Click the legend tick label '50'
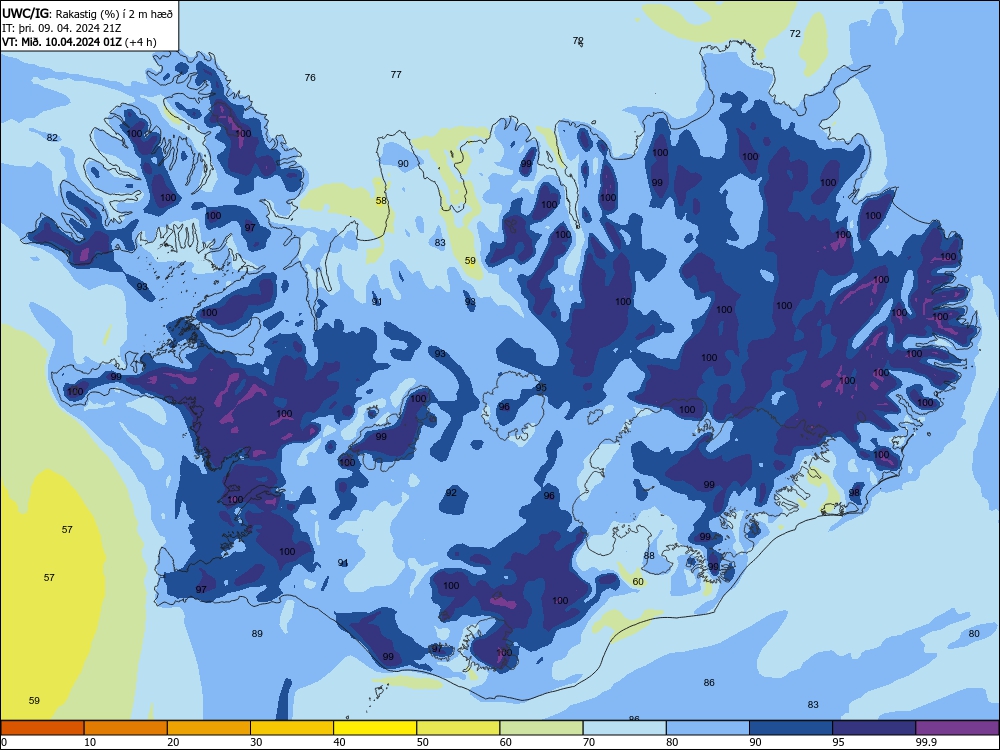The width and height of the screenshot is (1000, 750). pos(423,742)
